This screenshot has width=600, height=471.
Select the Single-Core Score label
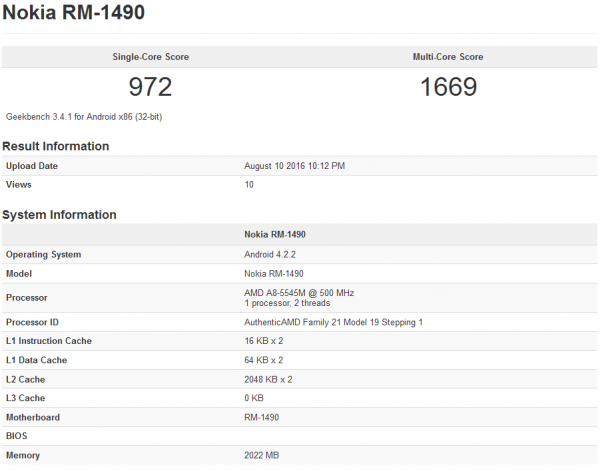coord(150,57)
